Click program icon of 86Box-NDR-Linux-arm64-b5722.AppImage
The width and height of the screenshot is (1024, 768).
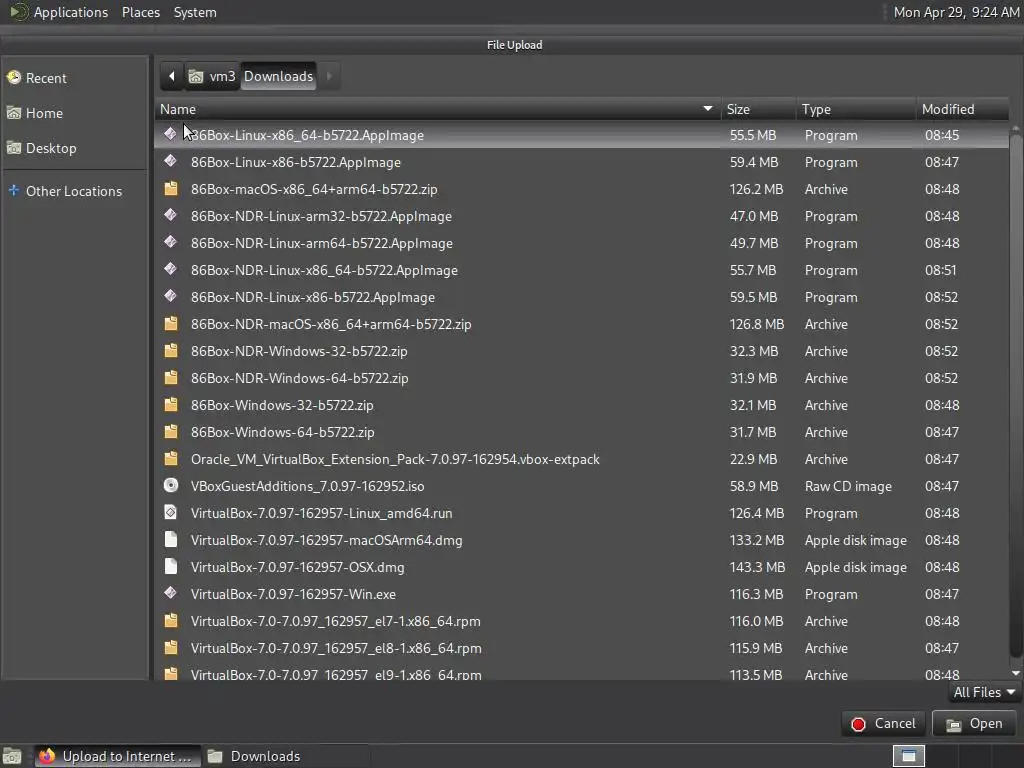170,242
